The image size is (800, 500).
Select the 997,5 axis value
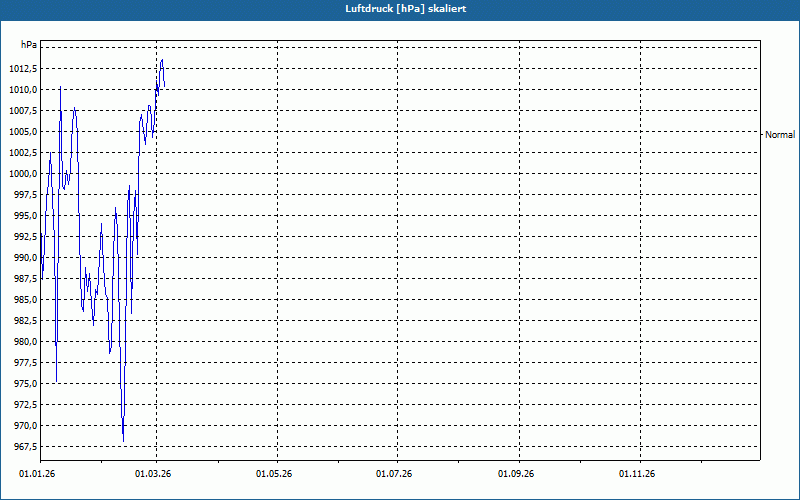pyautogui.click(x=25, y=194)
